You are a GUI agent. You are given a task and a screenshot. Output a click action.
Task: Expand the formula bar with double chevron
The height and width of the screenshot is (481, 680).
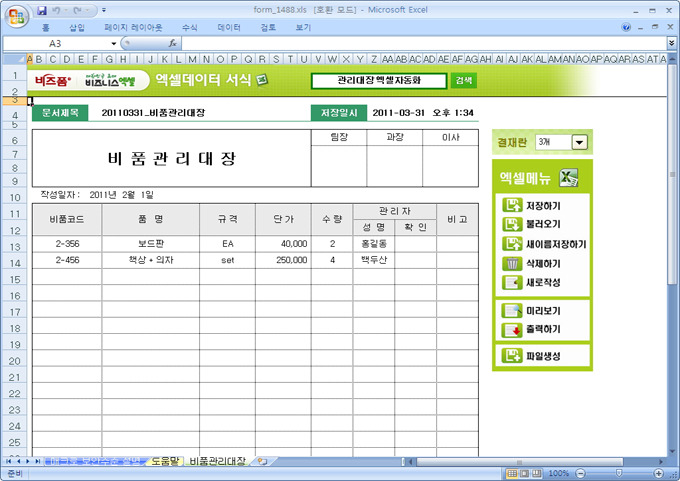[672, 43]
